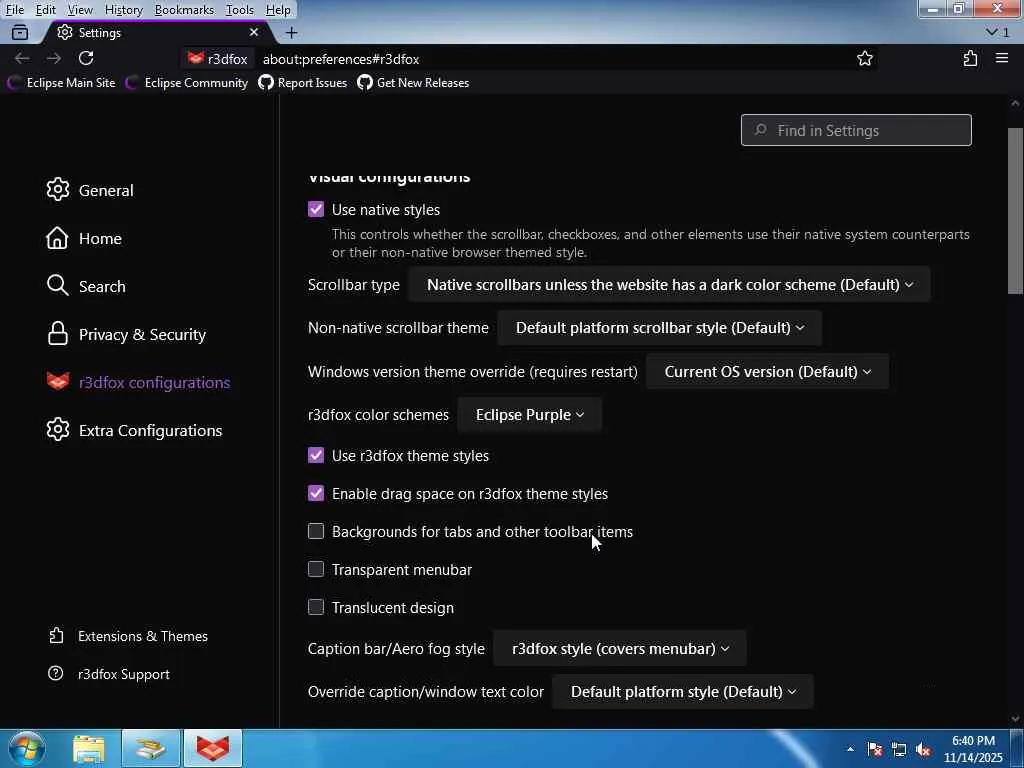Enable Backgrounds for tabs and other toolbar items
The image size is (1024, 768).
(316, 531)
